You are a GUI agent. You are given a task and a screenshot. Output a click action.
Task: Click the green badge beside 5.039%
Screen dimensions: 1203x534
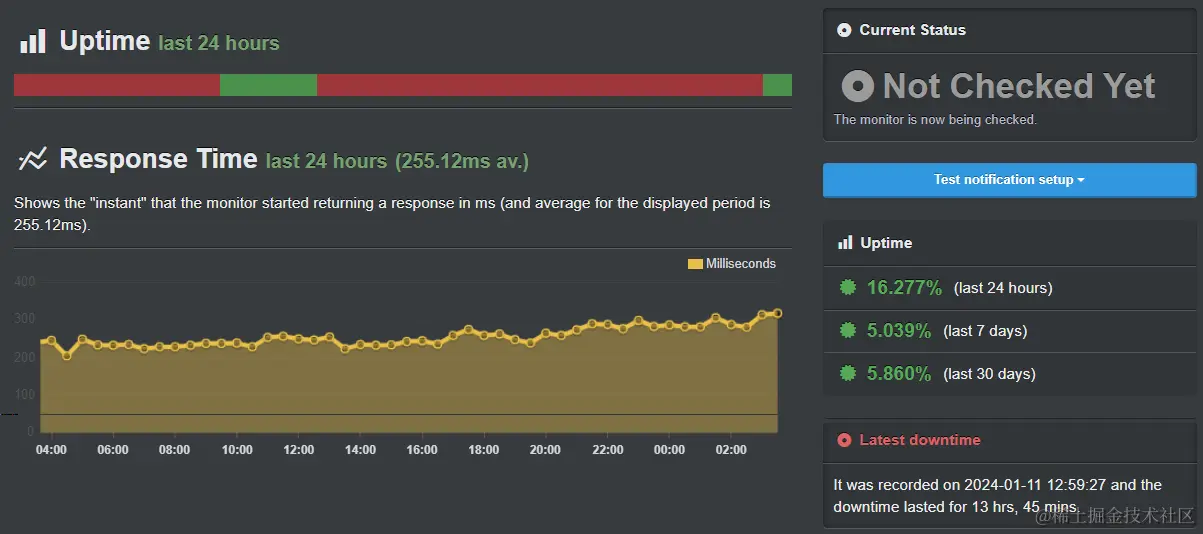coord(848,331)
